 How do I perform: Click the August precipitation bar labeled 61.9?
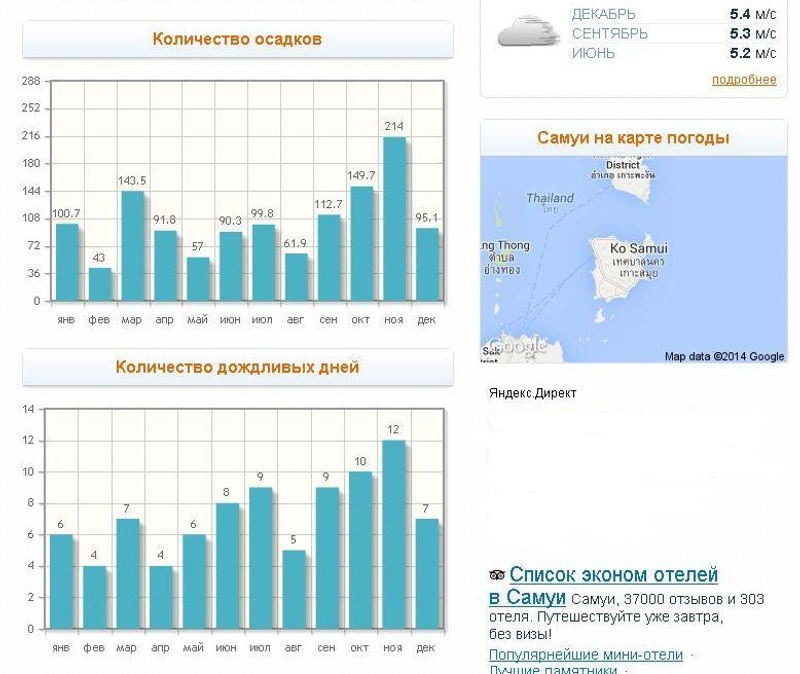click(x=296, y=277)
